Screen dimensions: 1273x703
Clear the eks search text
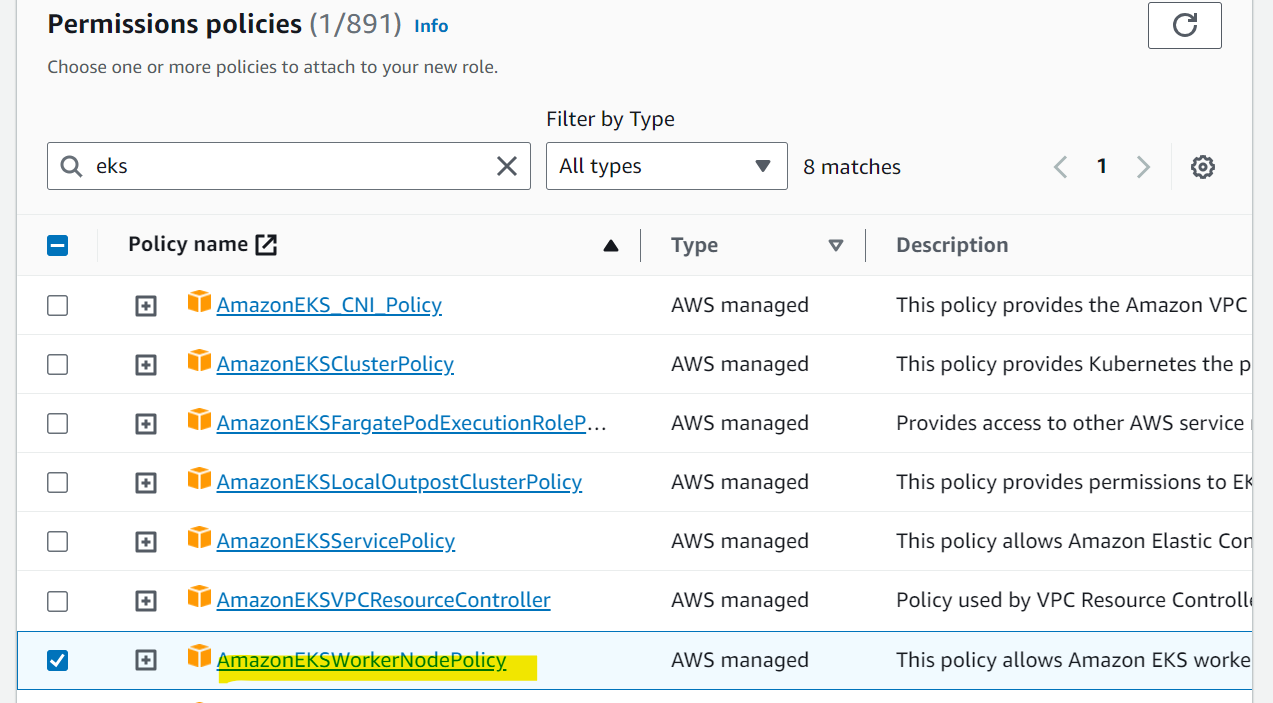click(507, 166)
